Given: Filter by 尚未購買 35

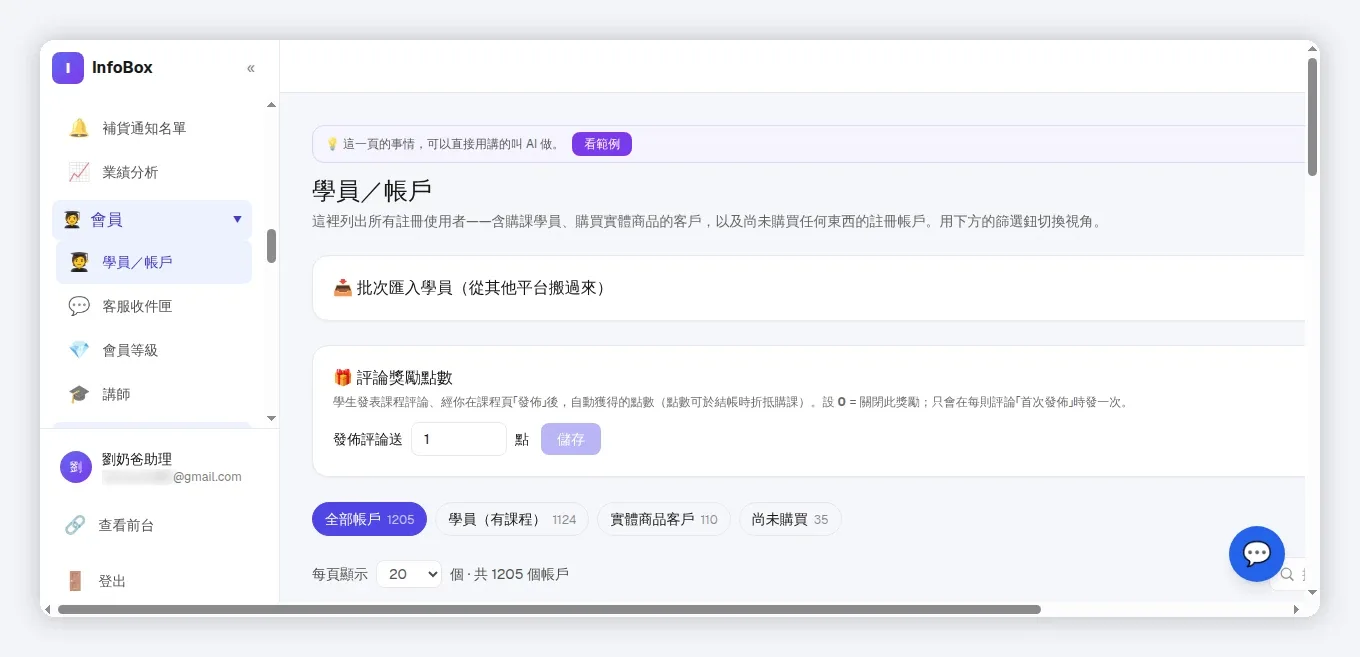Looking at the screenshot, I should pos(790,519).
